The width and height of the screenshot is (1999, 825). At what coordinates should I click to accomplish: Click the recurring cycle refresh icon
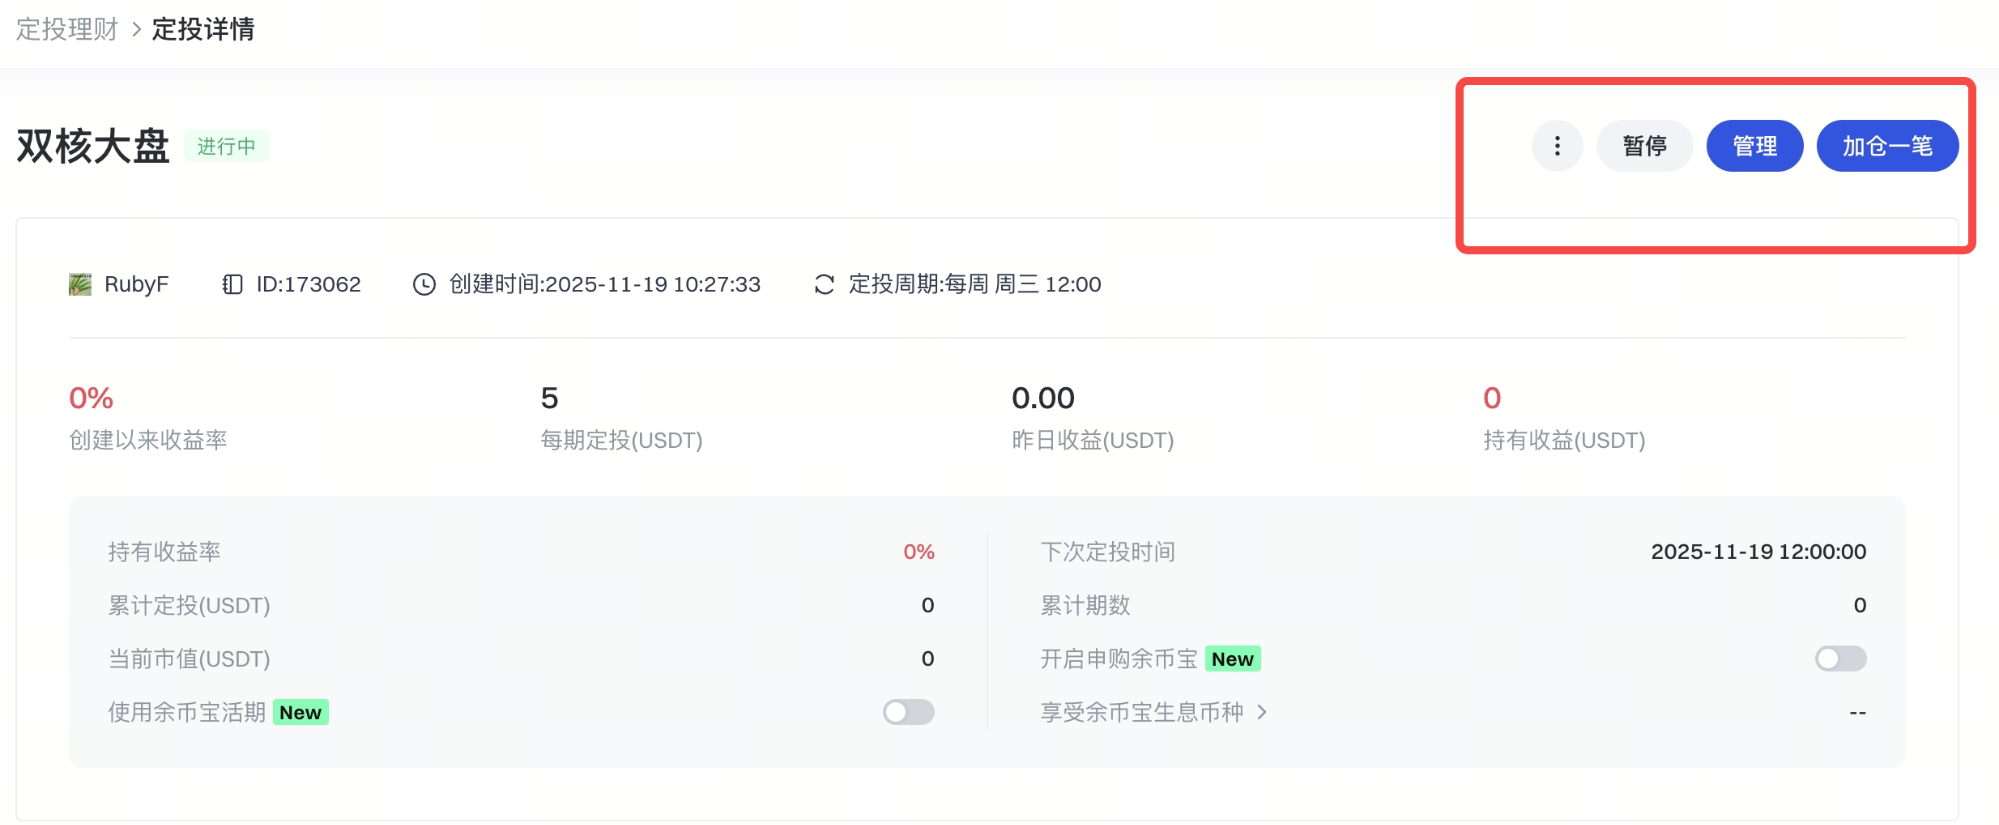click(824, 285)
